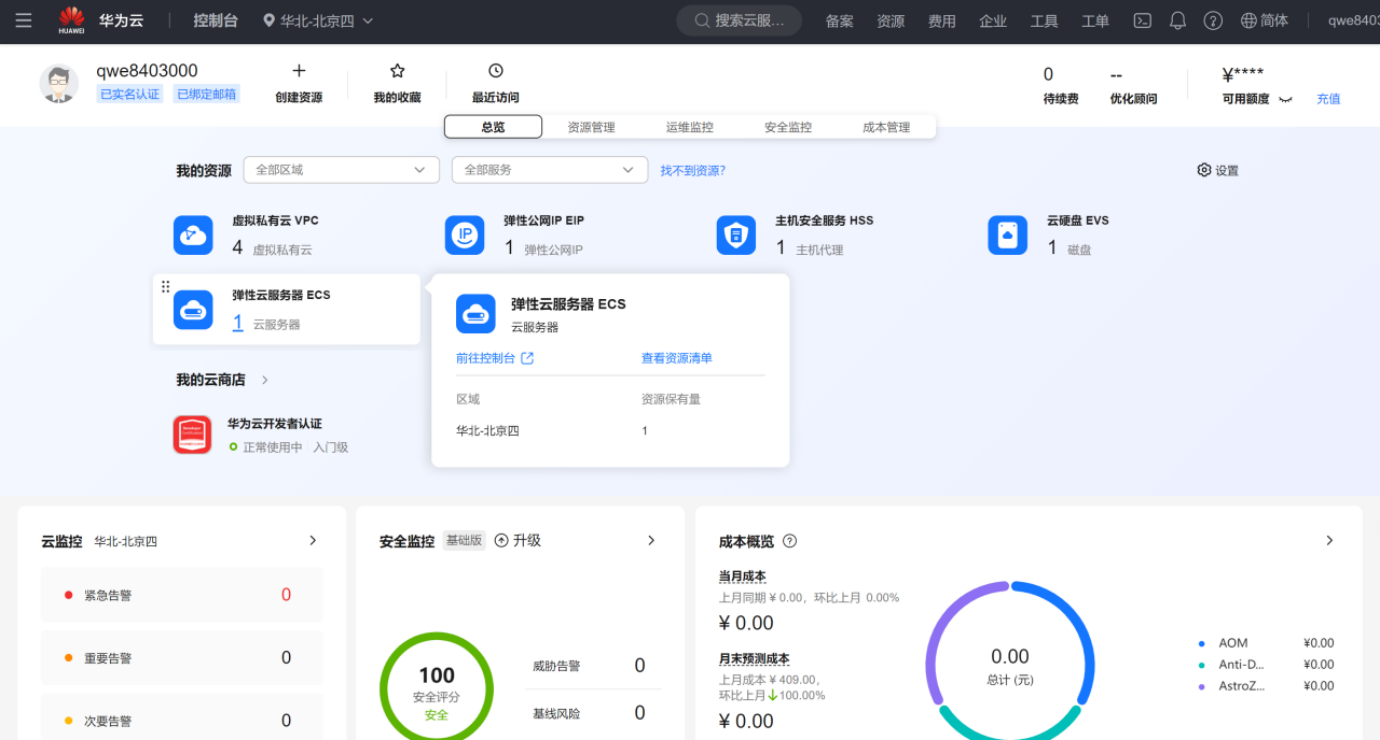
Task: Click the 充值 link
Action: point(1328,99)
